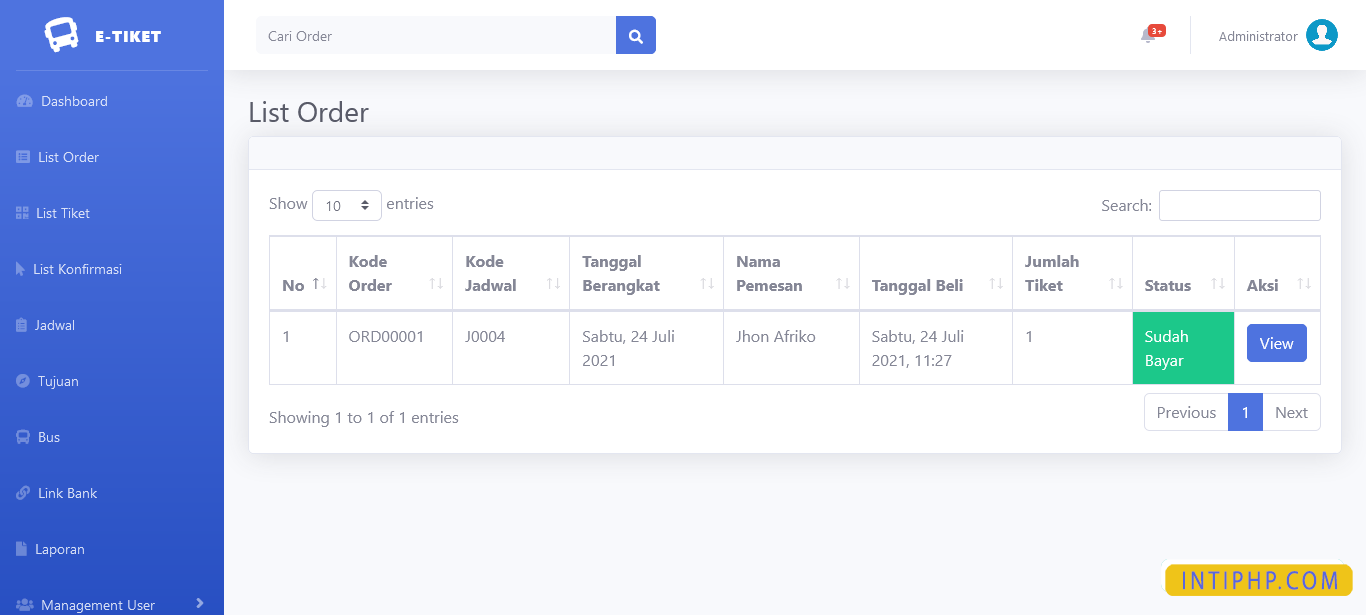Image resolution: width=1366 pixels, height=615 pixels.
Task: Click the Next pagination button
Action: pos(1290,412)
